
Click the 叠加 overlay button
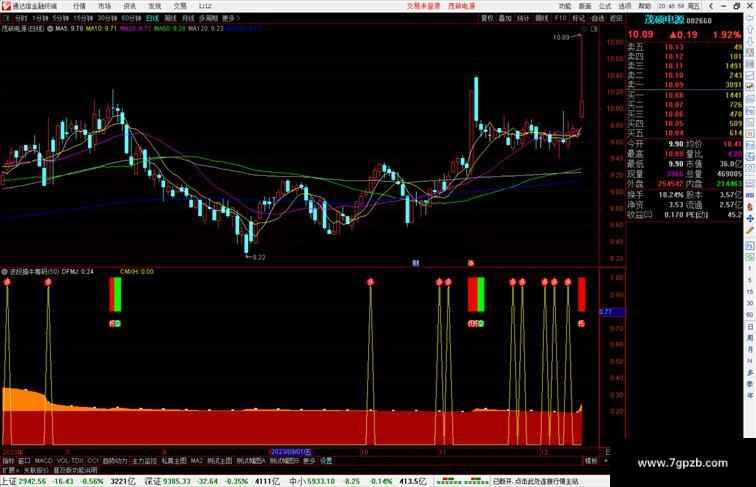coord(505,18)
